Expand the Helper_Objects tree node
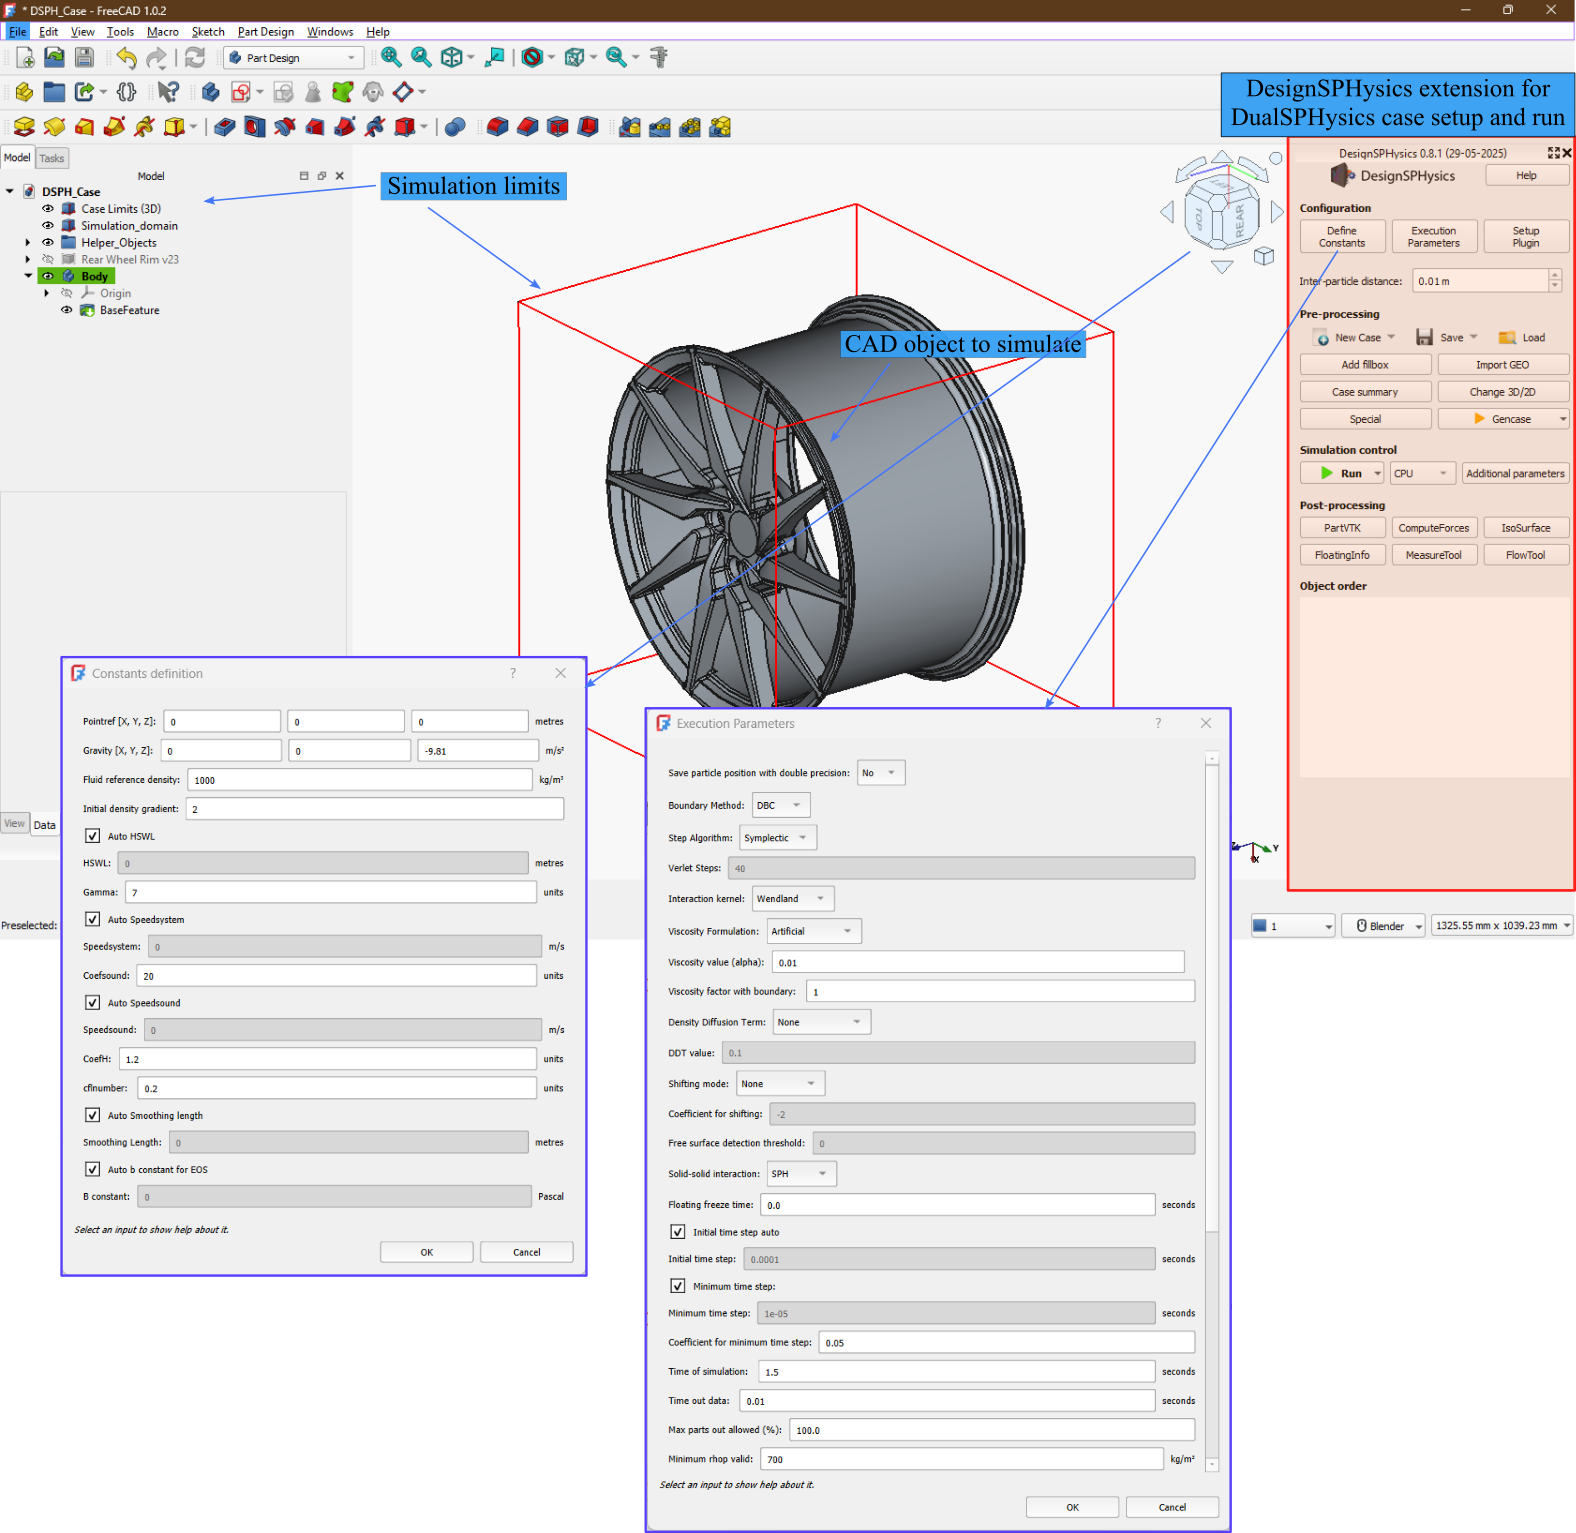This screenshot has height=1533, width=1576. [28, 243]
